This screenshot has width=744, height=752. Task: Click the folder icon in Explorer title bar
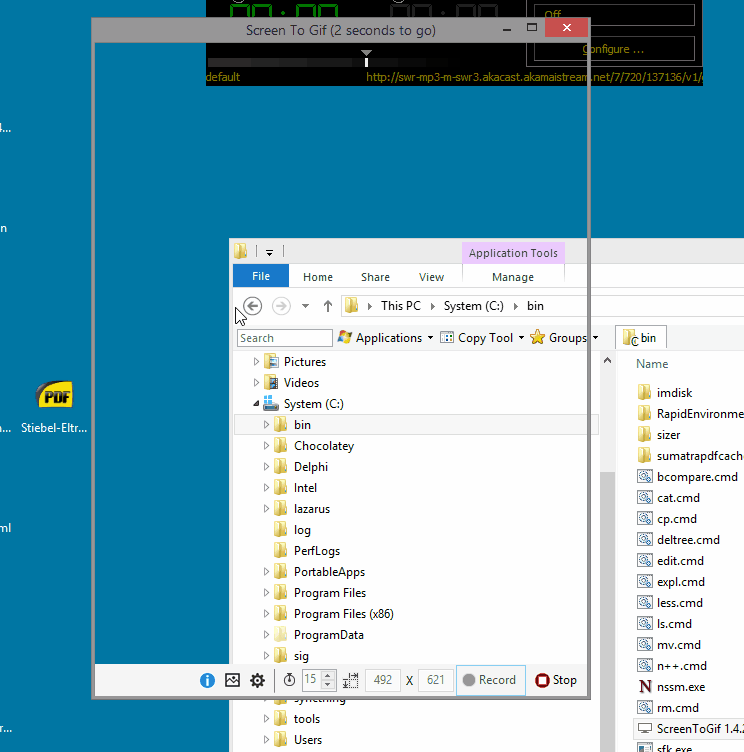click(x=241, y=251)
